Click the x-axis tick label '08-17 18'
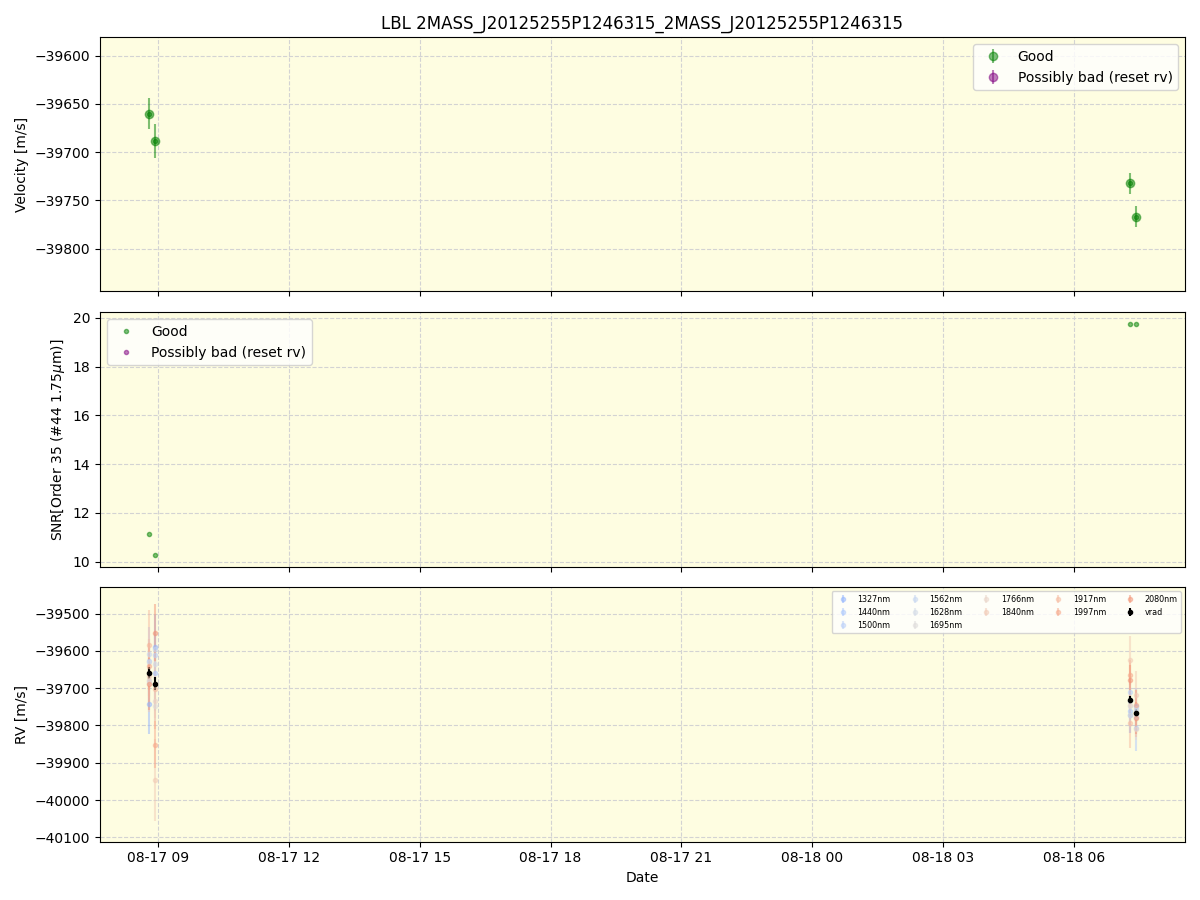Image resolution: width=1200 pixels, height=900 pixels. (551, 857)
